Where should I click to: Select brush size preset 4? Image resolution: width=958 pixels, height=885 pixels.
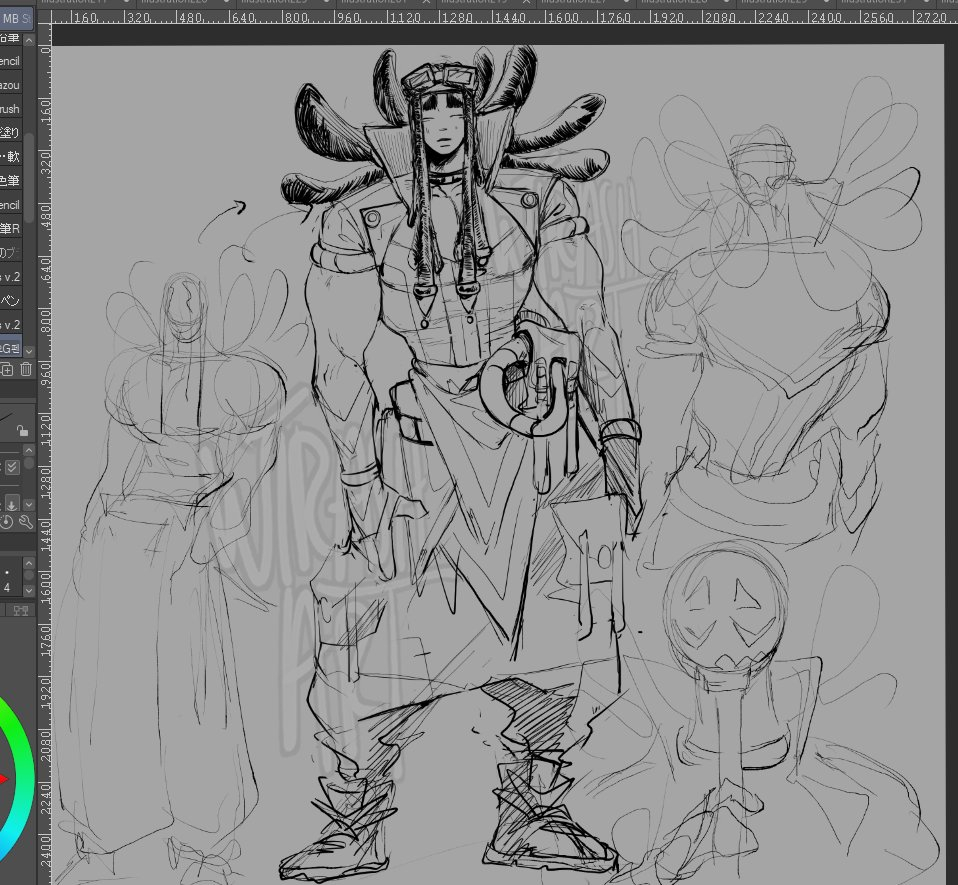click(7, 587)
